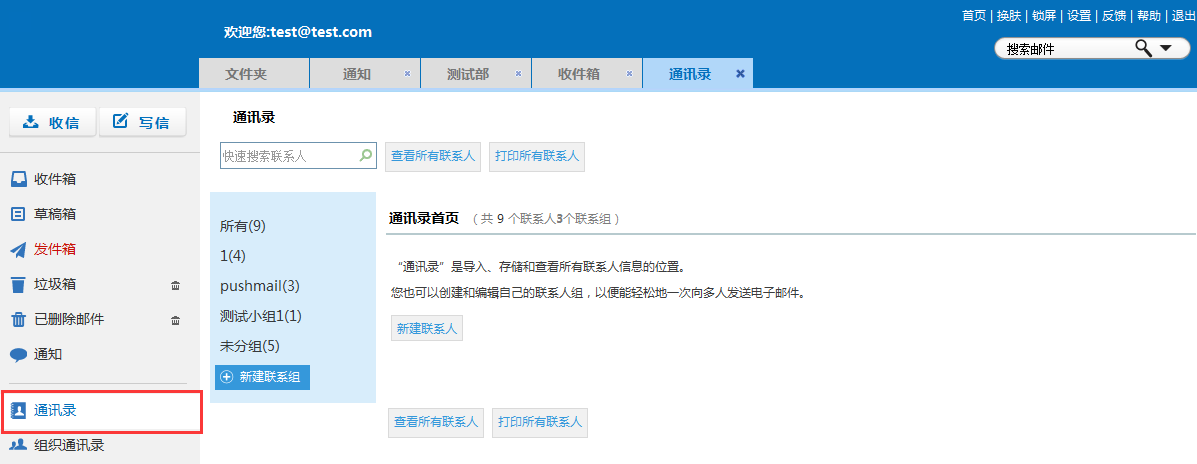
Task: Click the 设置 link in top bar
Action: [x=1078, y=16]
